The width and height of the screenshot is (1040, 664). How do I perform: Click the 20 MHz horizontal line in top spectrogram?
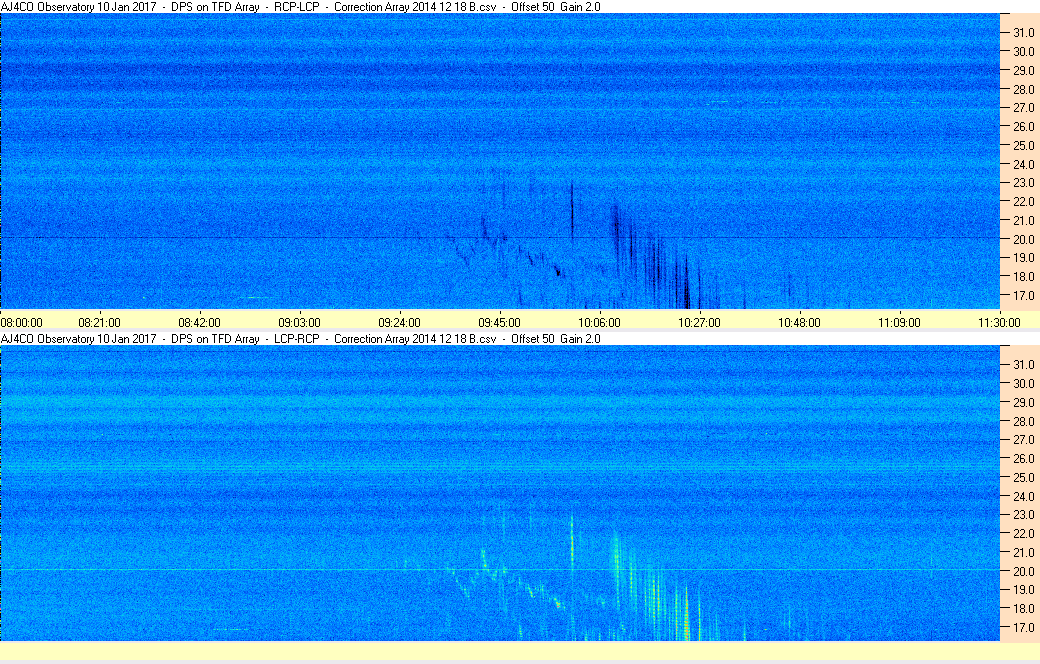coord(499,237)
